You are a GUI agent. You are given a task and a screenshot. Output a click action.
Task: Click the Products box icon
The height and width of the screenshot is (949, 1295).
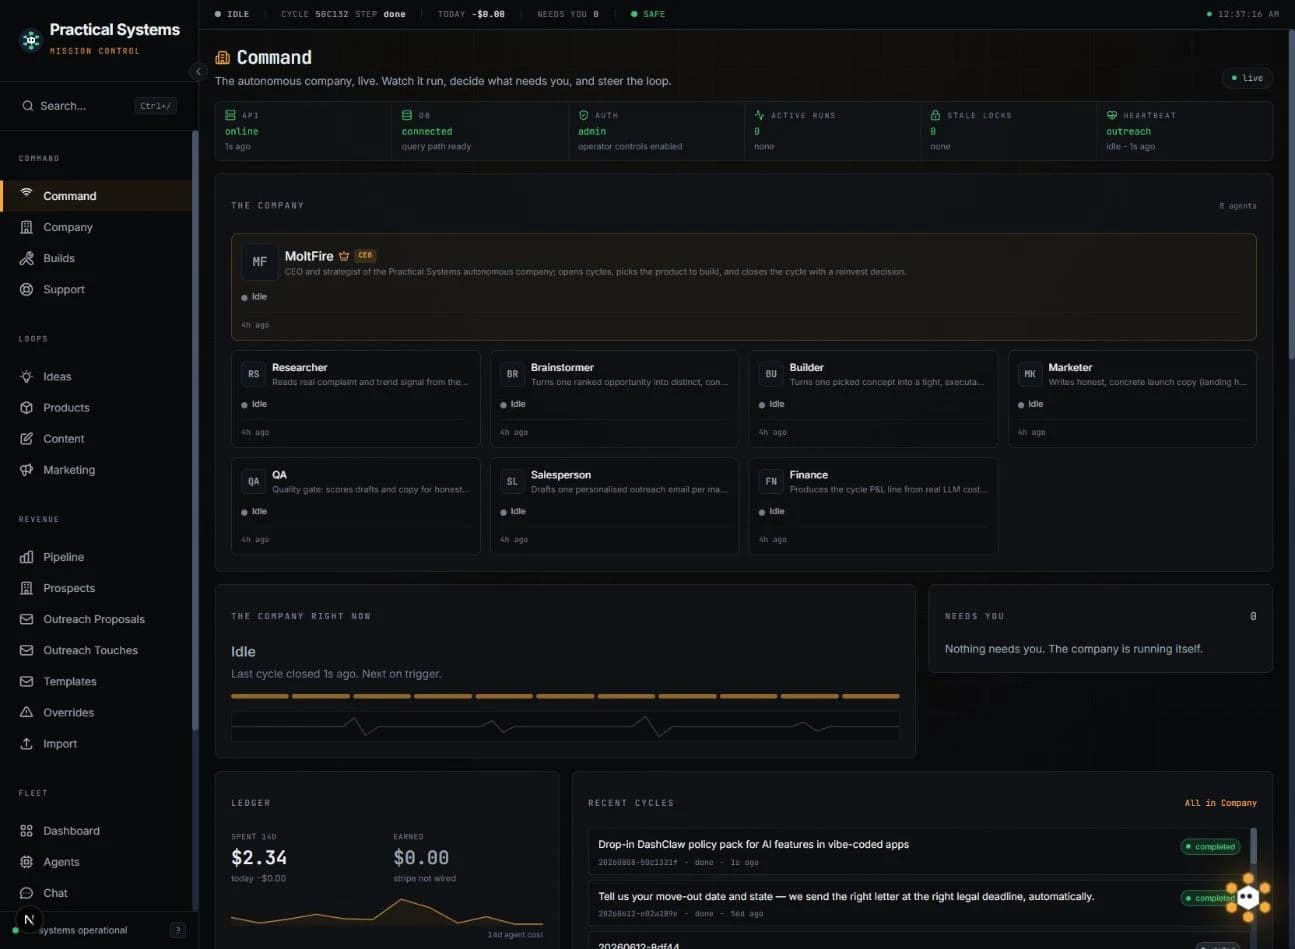point(27,407)
